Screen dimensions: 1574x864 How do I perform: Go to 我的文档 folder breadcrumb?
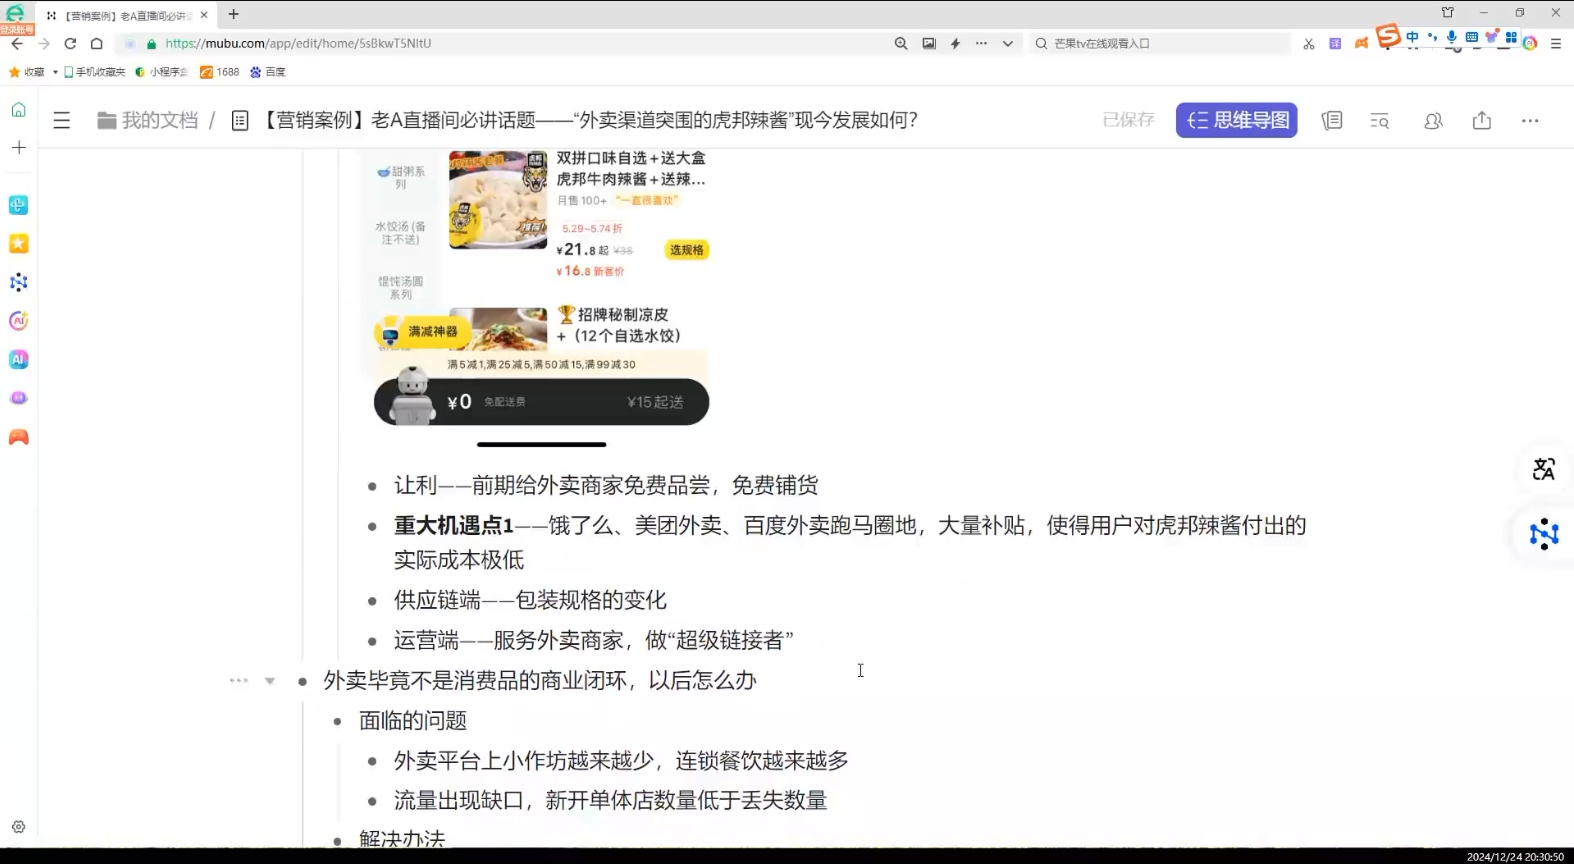click(148, 121)
